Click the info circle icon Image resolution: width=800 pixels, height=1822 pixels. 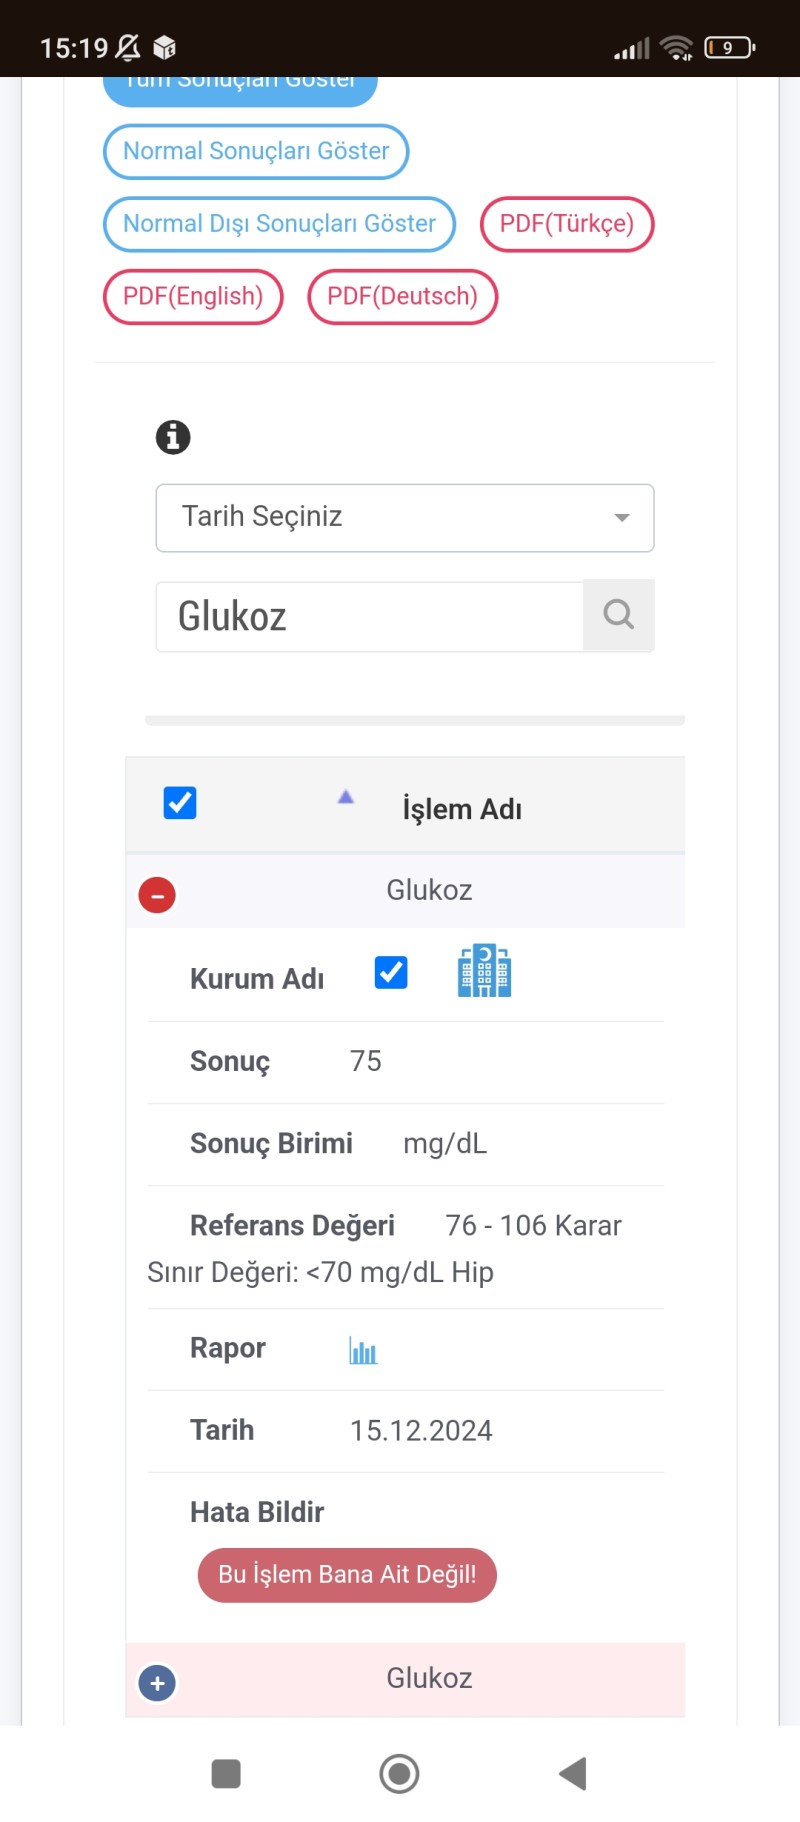173,437
